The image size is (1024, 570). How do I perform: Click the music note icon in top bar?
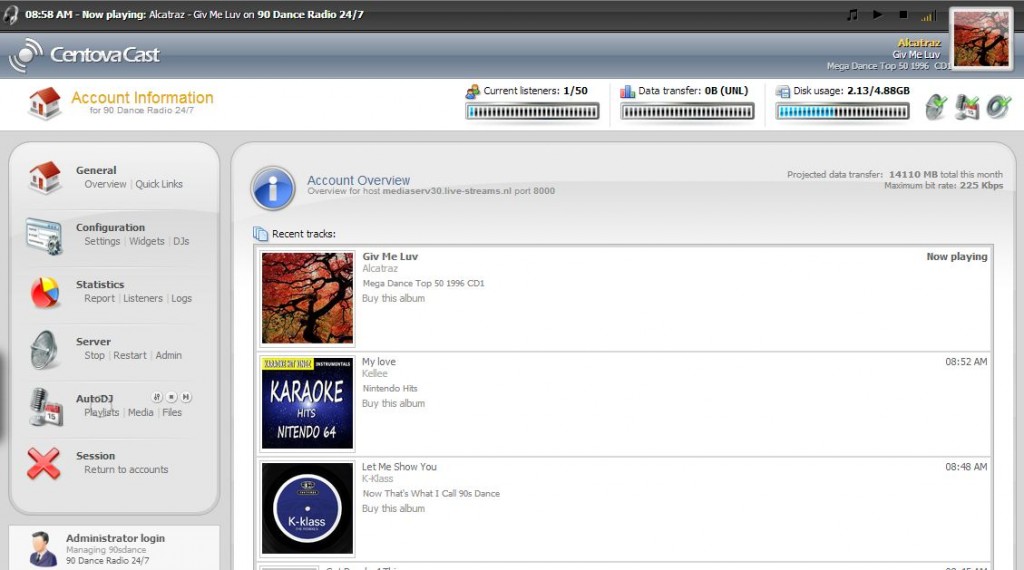[852, 14]
